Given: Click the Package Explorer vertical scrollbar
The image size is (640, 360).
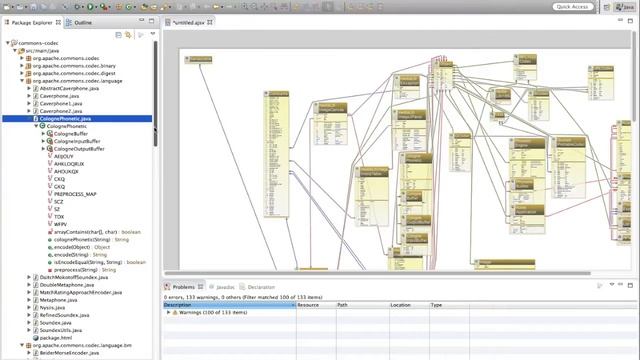Looking at the screenshot, I should [x=155, y=94].
